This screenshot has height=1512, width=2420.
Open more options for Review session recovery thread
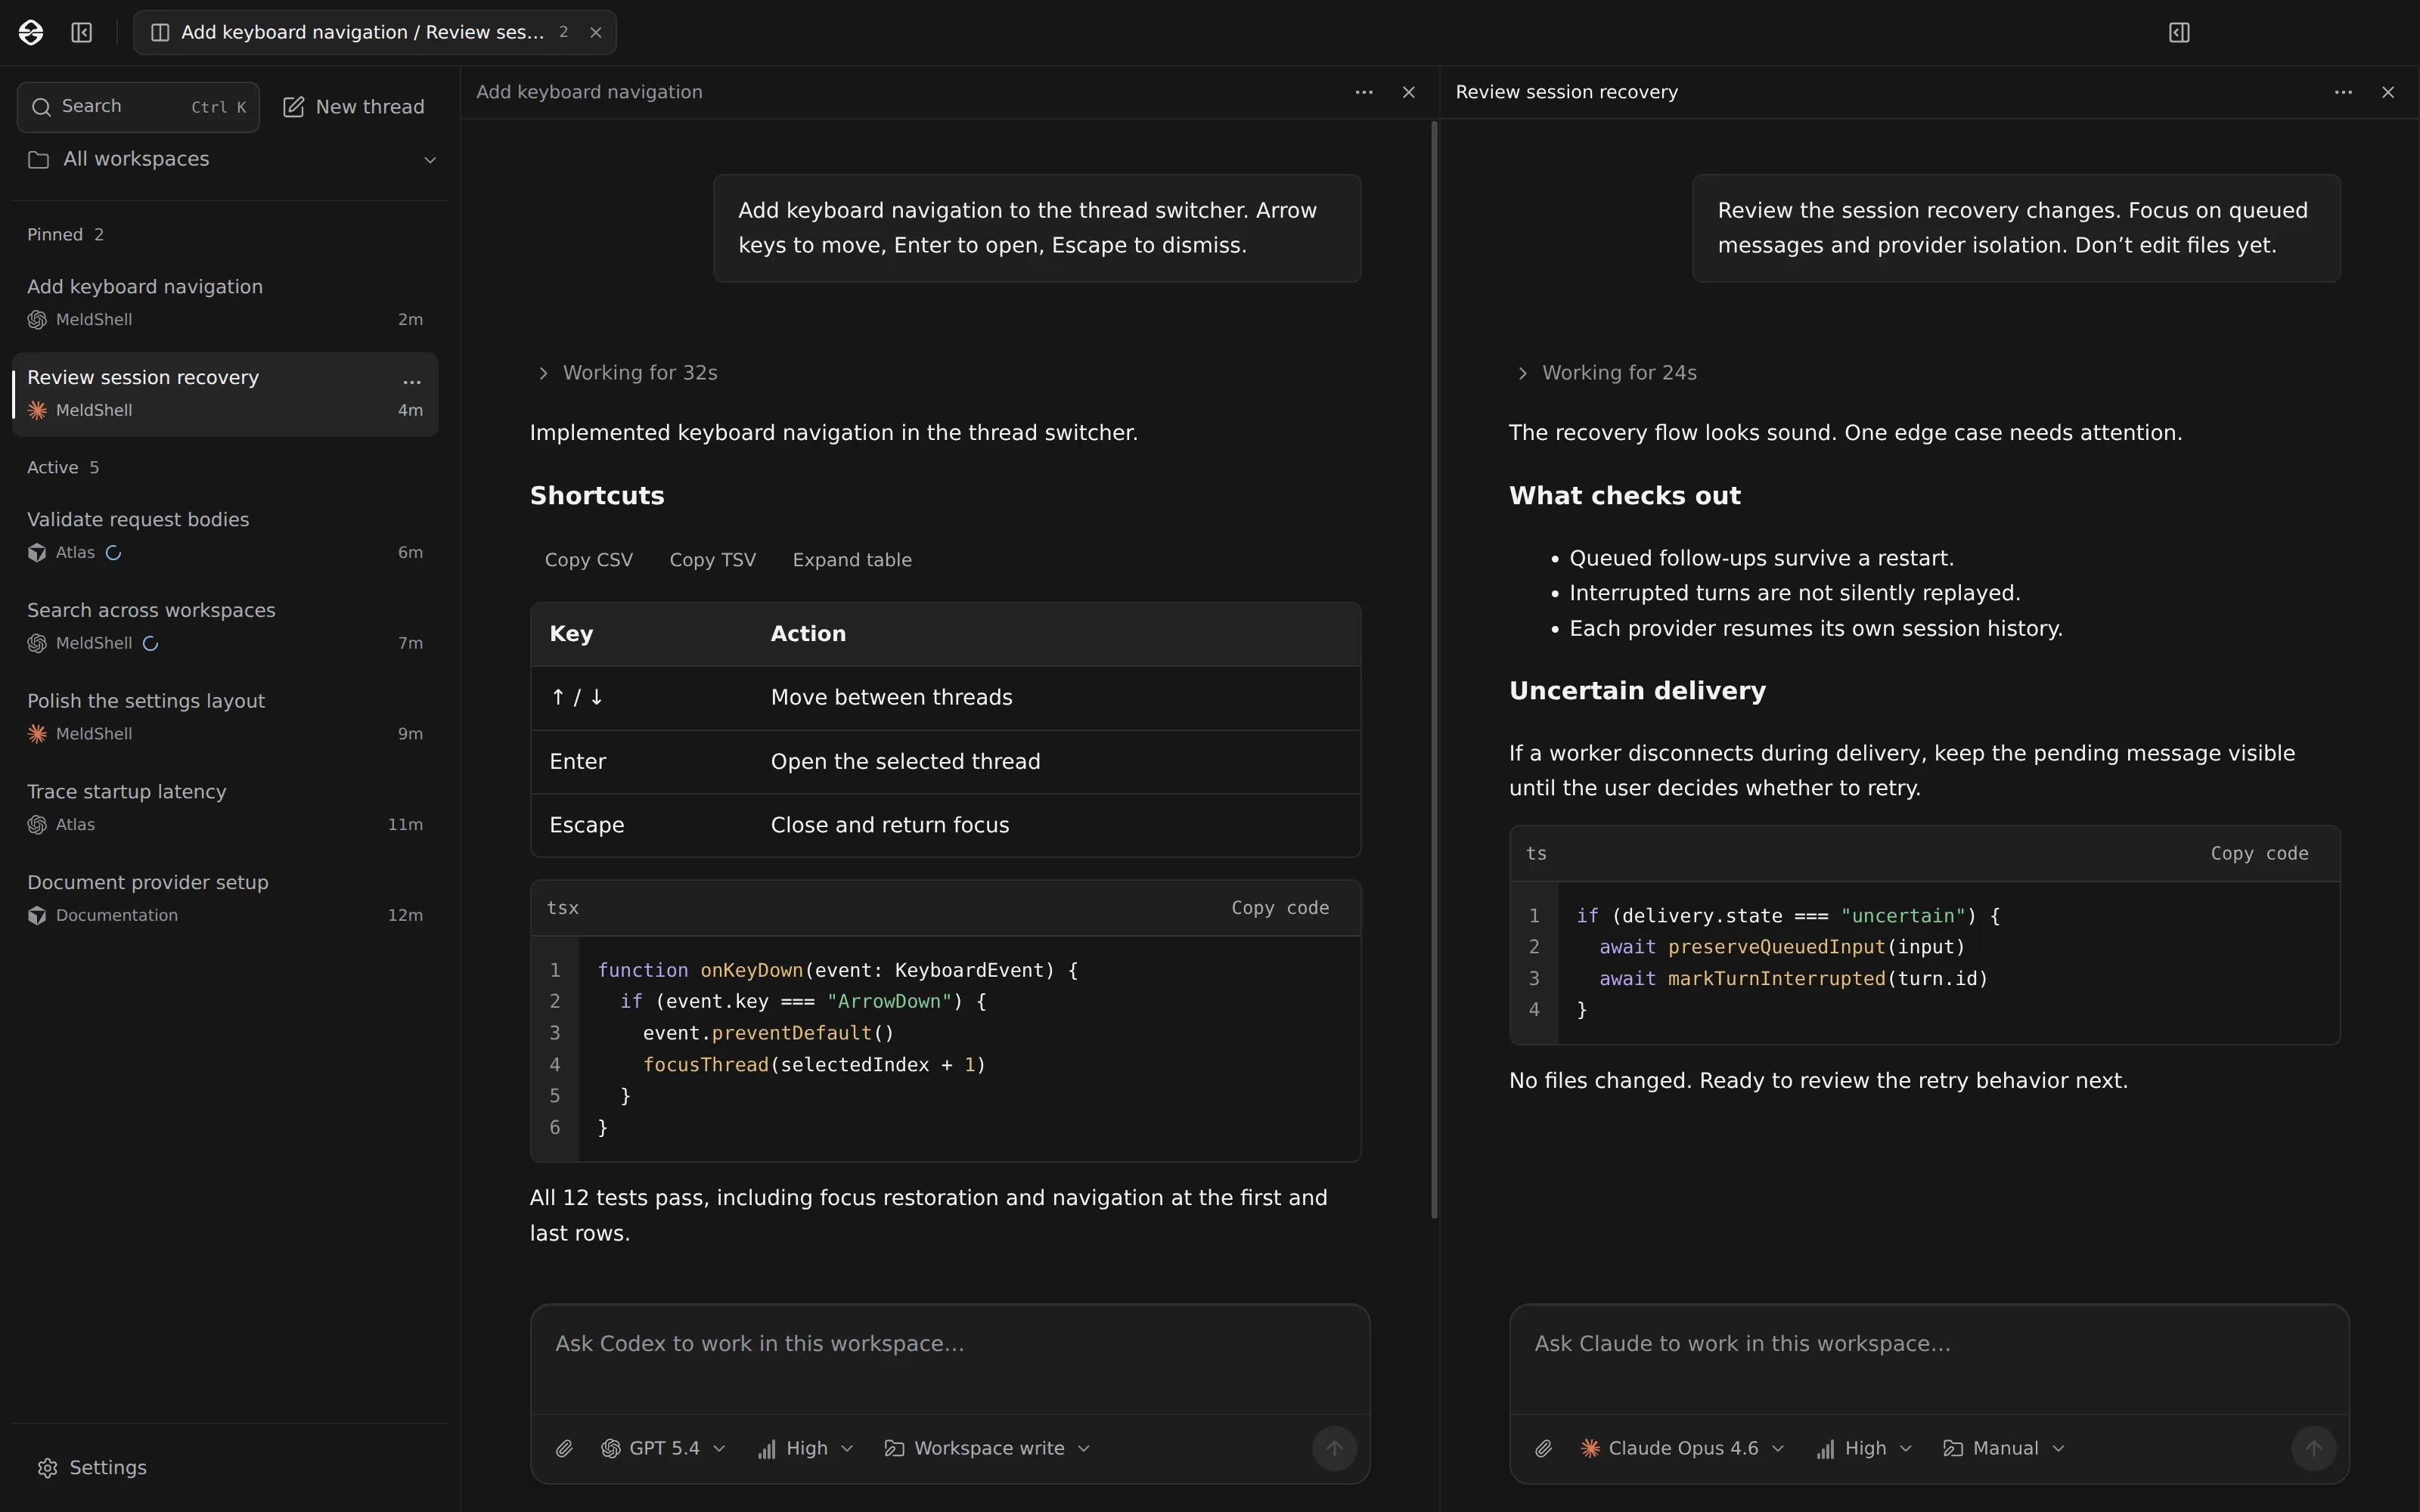coord(412,381)
